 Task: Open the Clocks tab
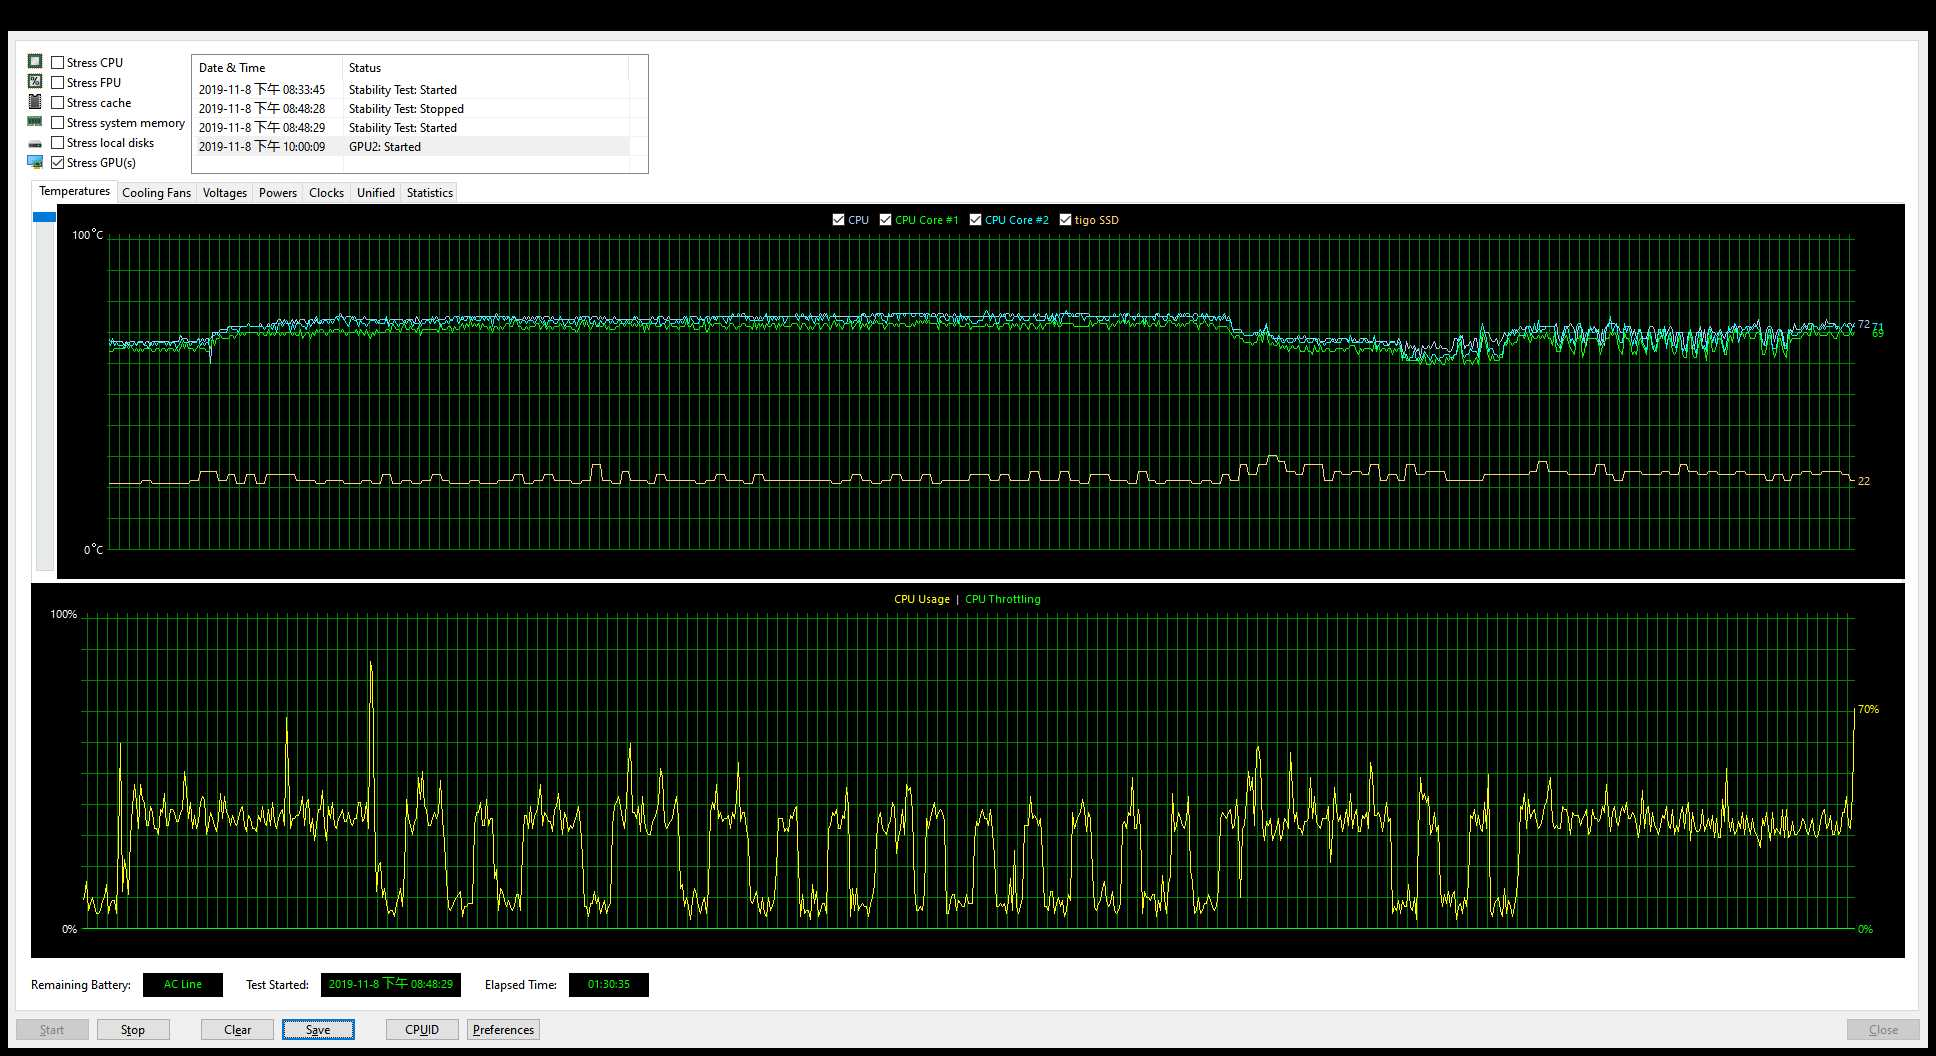click(x=326, y=193)
